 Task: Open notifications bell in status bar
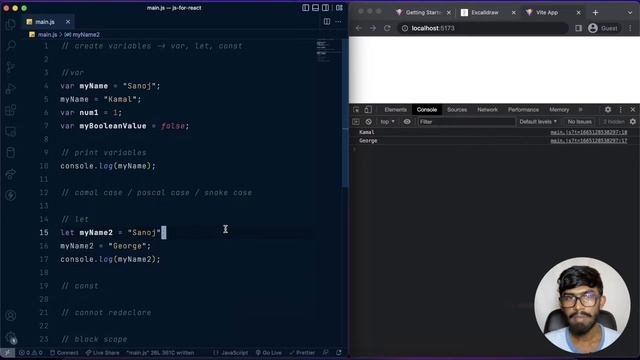[338, 353]
